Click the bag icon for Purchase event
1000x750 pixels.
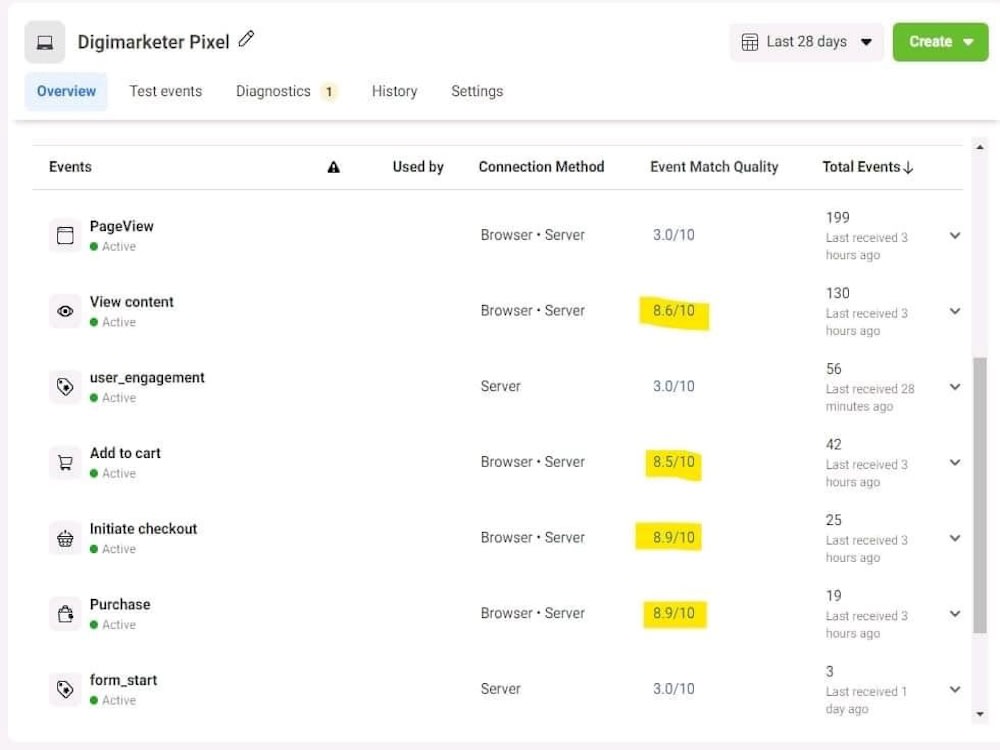(65, 613)
